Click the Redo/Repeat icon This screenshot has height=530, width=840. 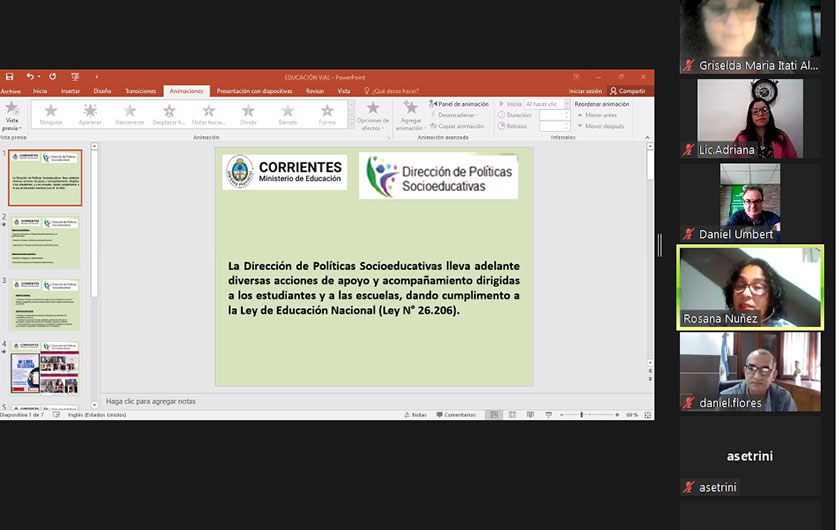point(52,77)
